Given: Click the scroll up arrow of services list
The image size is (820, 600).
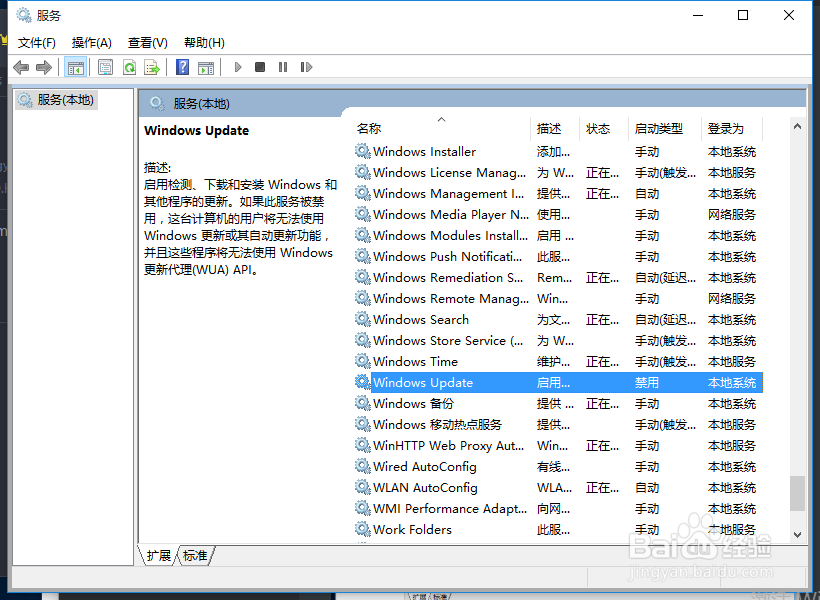Looking at the screenshot, I should tap(797, 126).
